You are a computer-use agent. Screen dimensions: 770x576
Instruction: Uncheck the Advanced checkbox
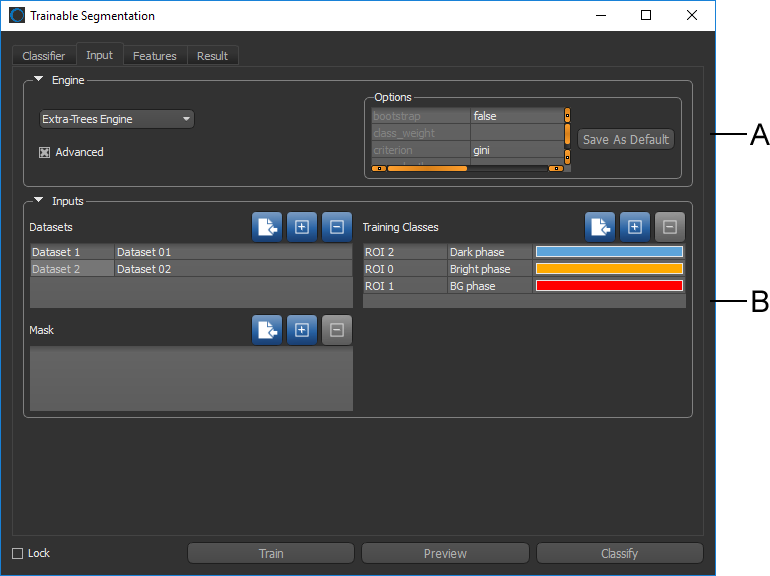[x=45, y=152]
